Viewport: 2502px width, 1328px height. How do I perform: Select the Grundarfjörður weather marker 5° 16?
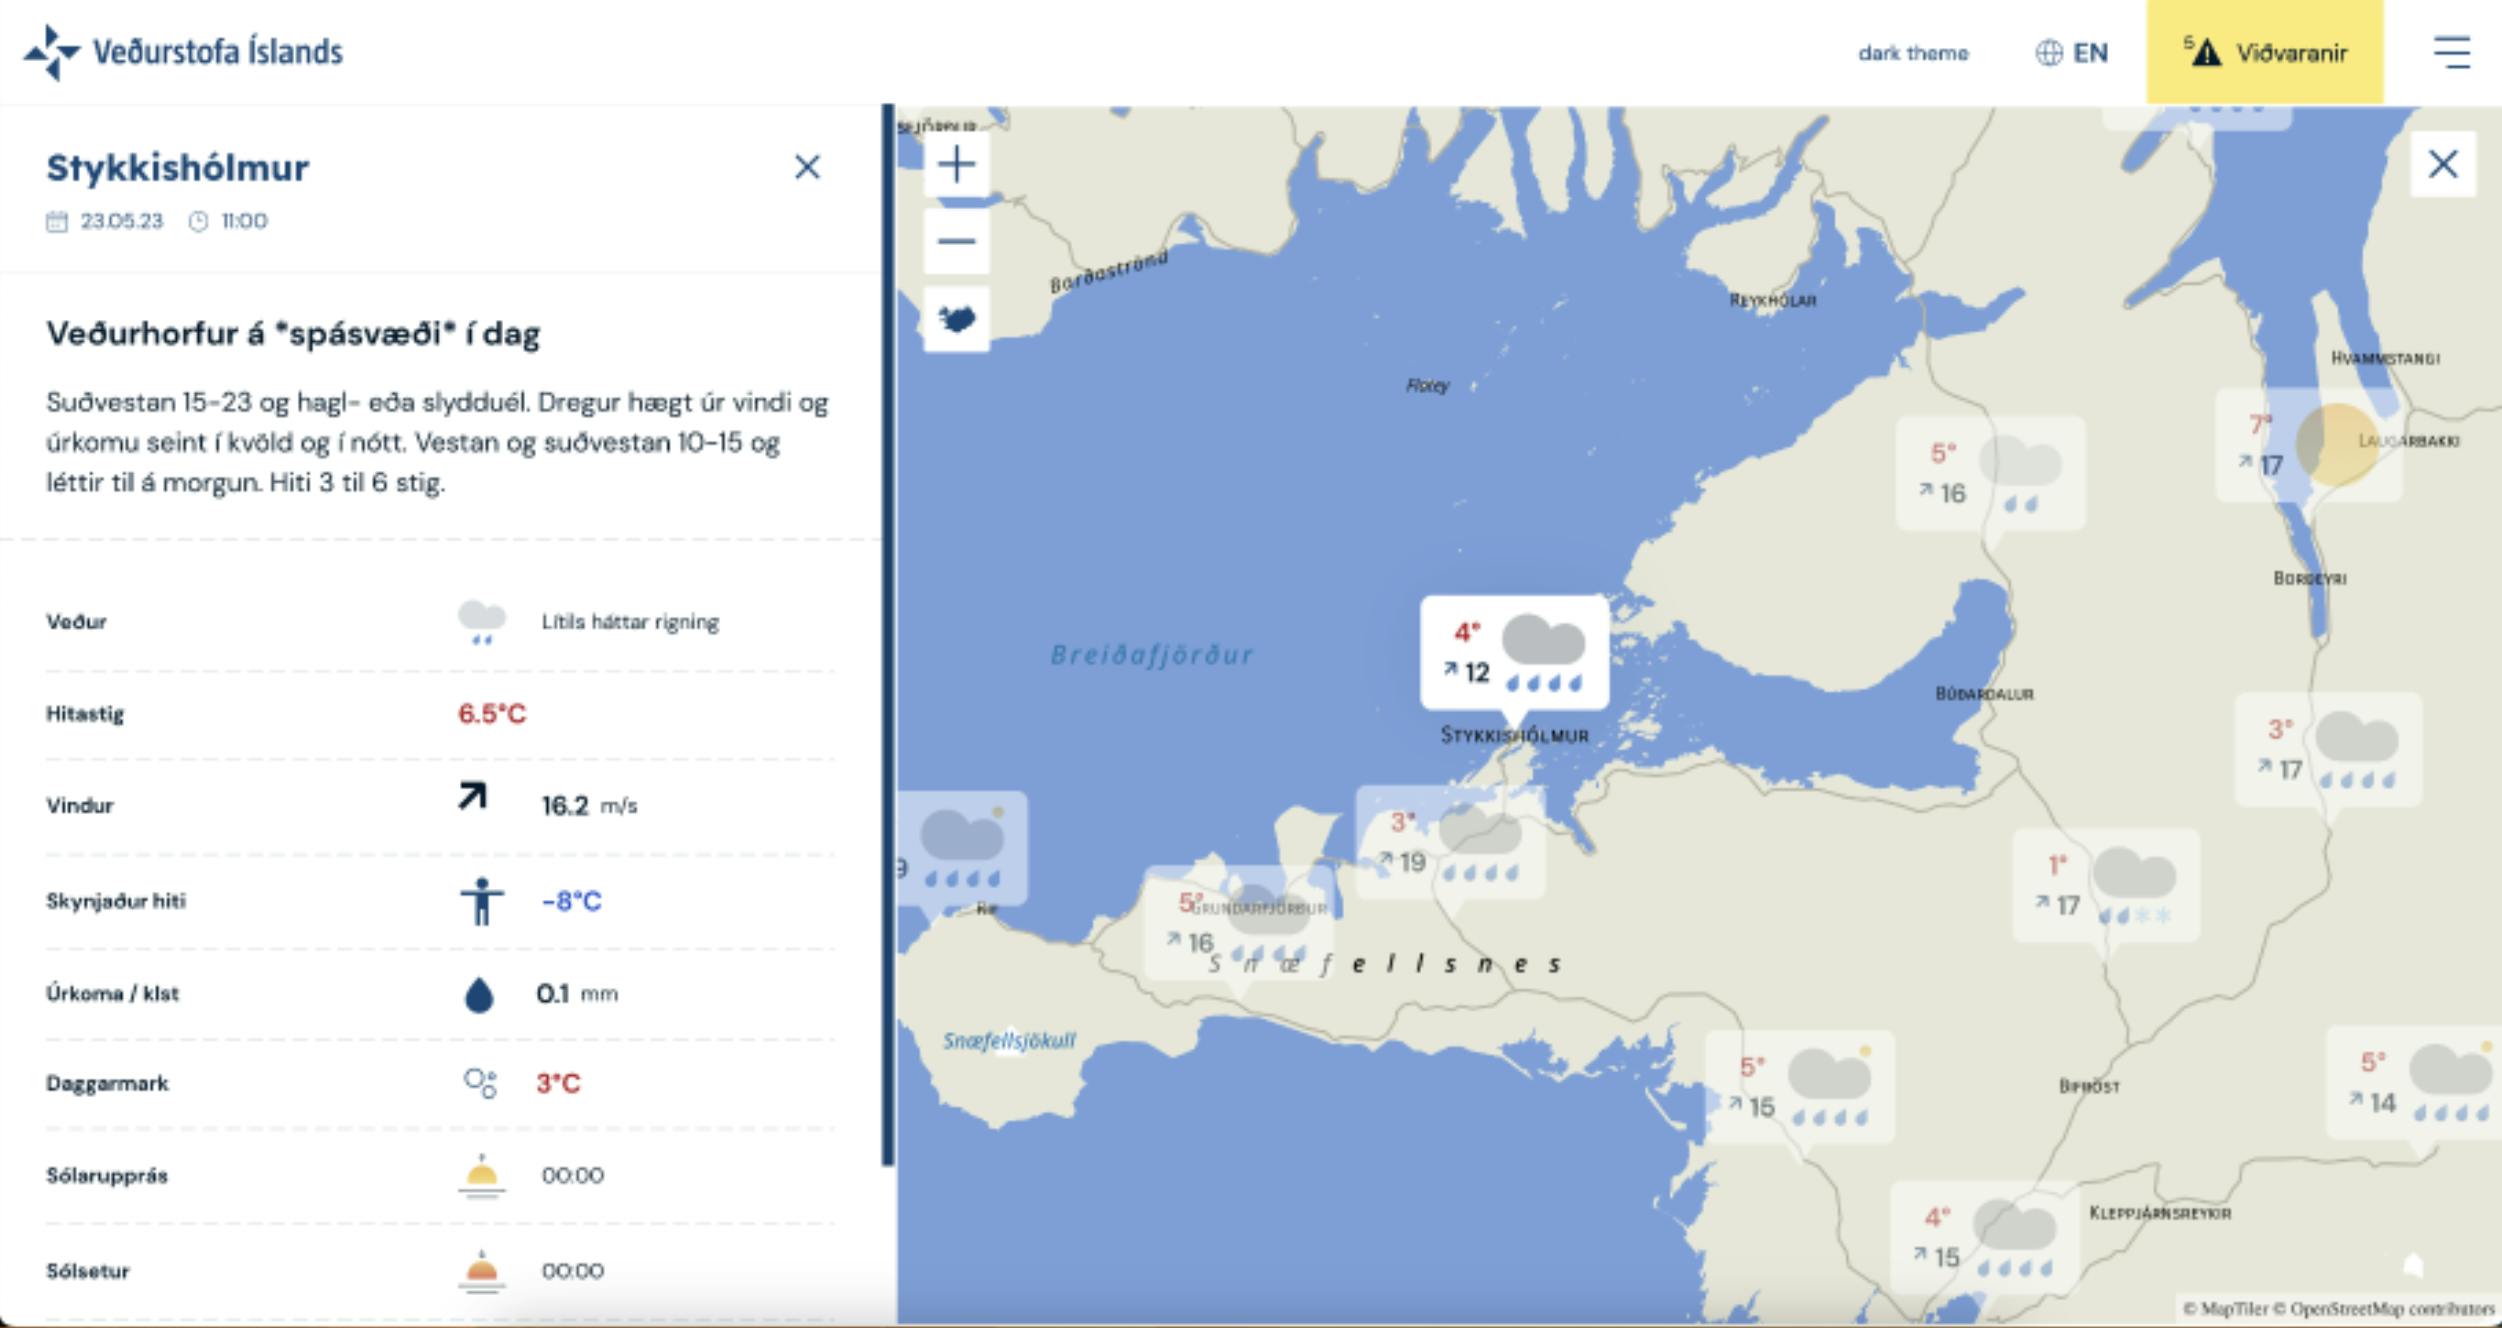1238,922
